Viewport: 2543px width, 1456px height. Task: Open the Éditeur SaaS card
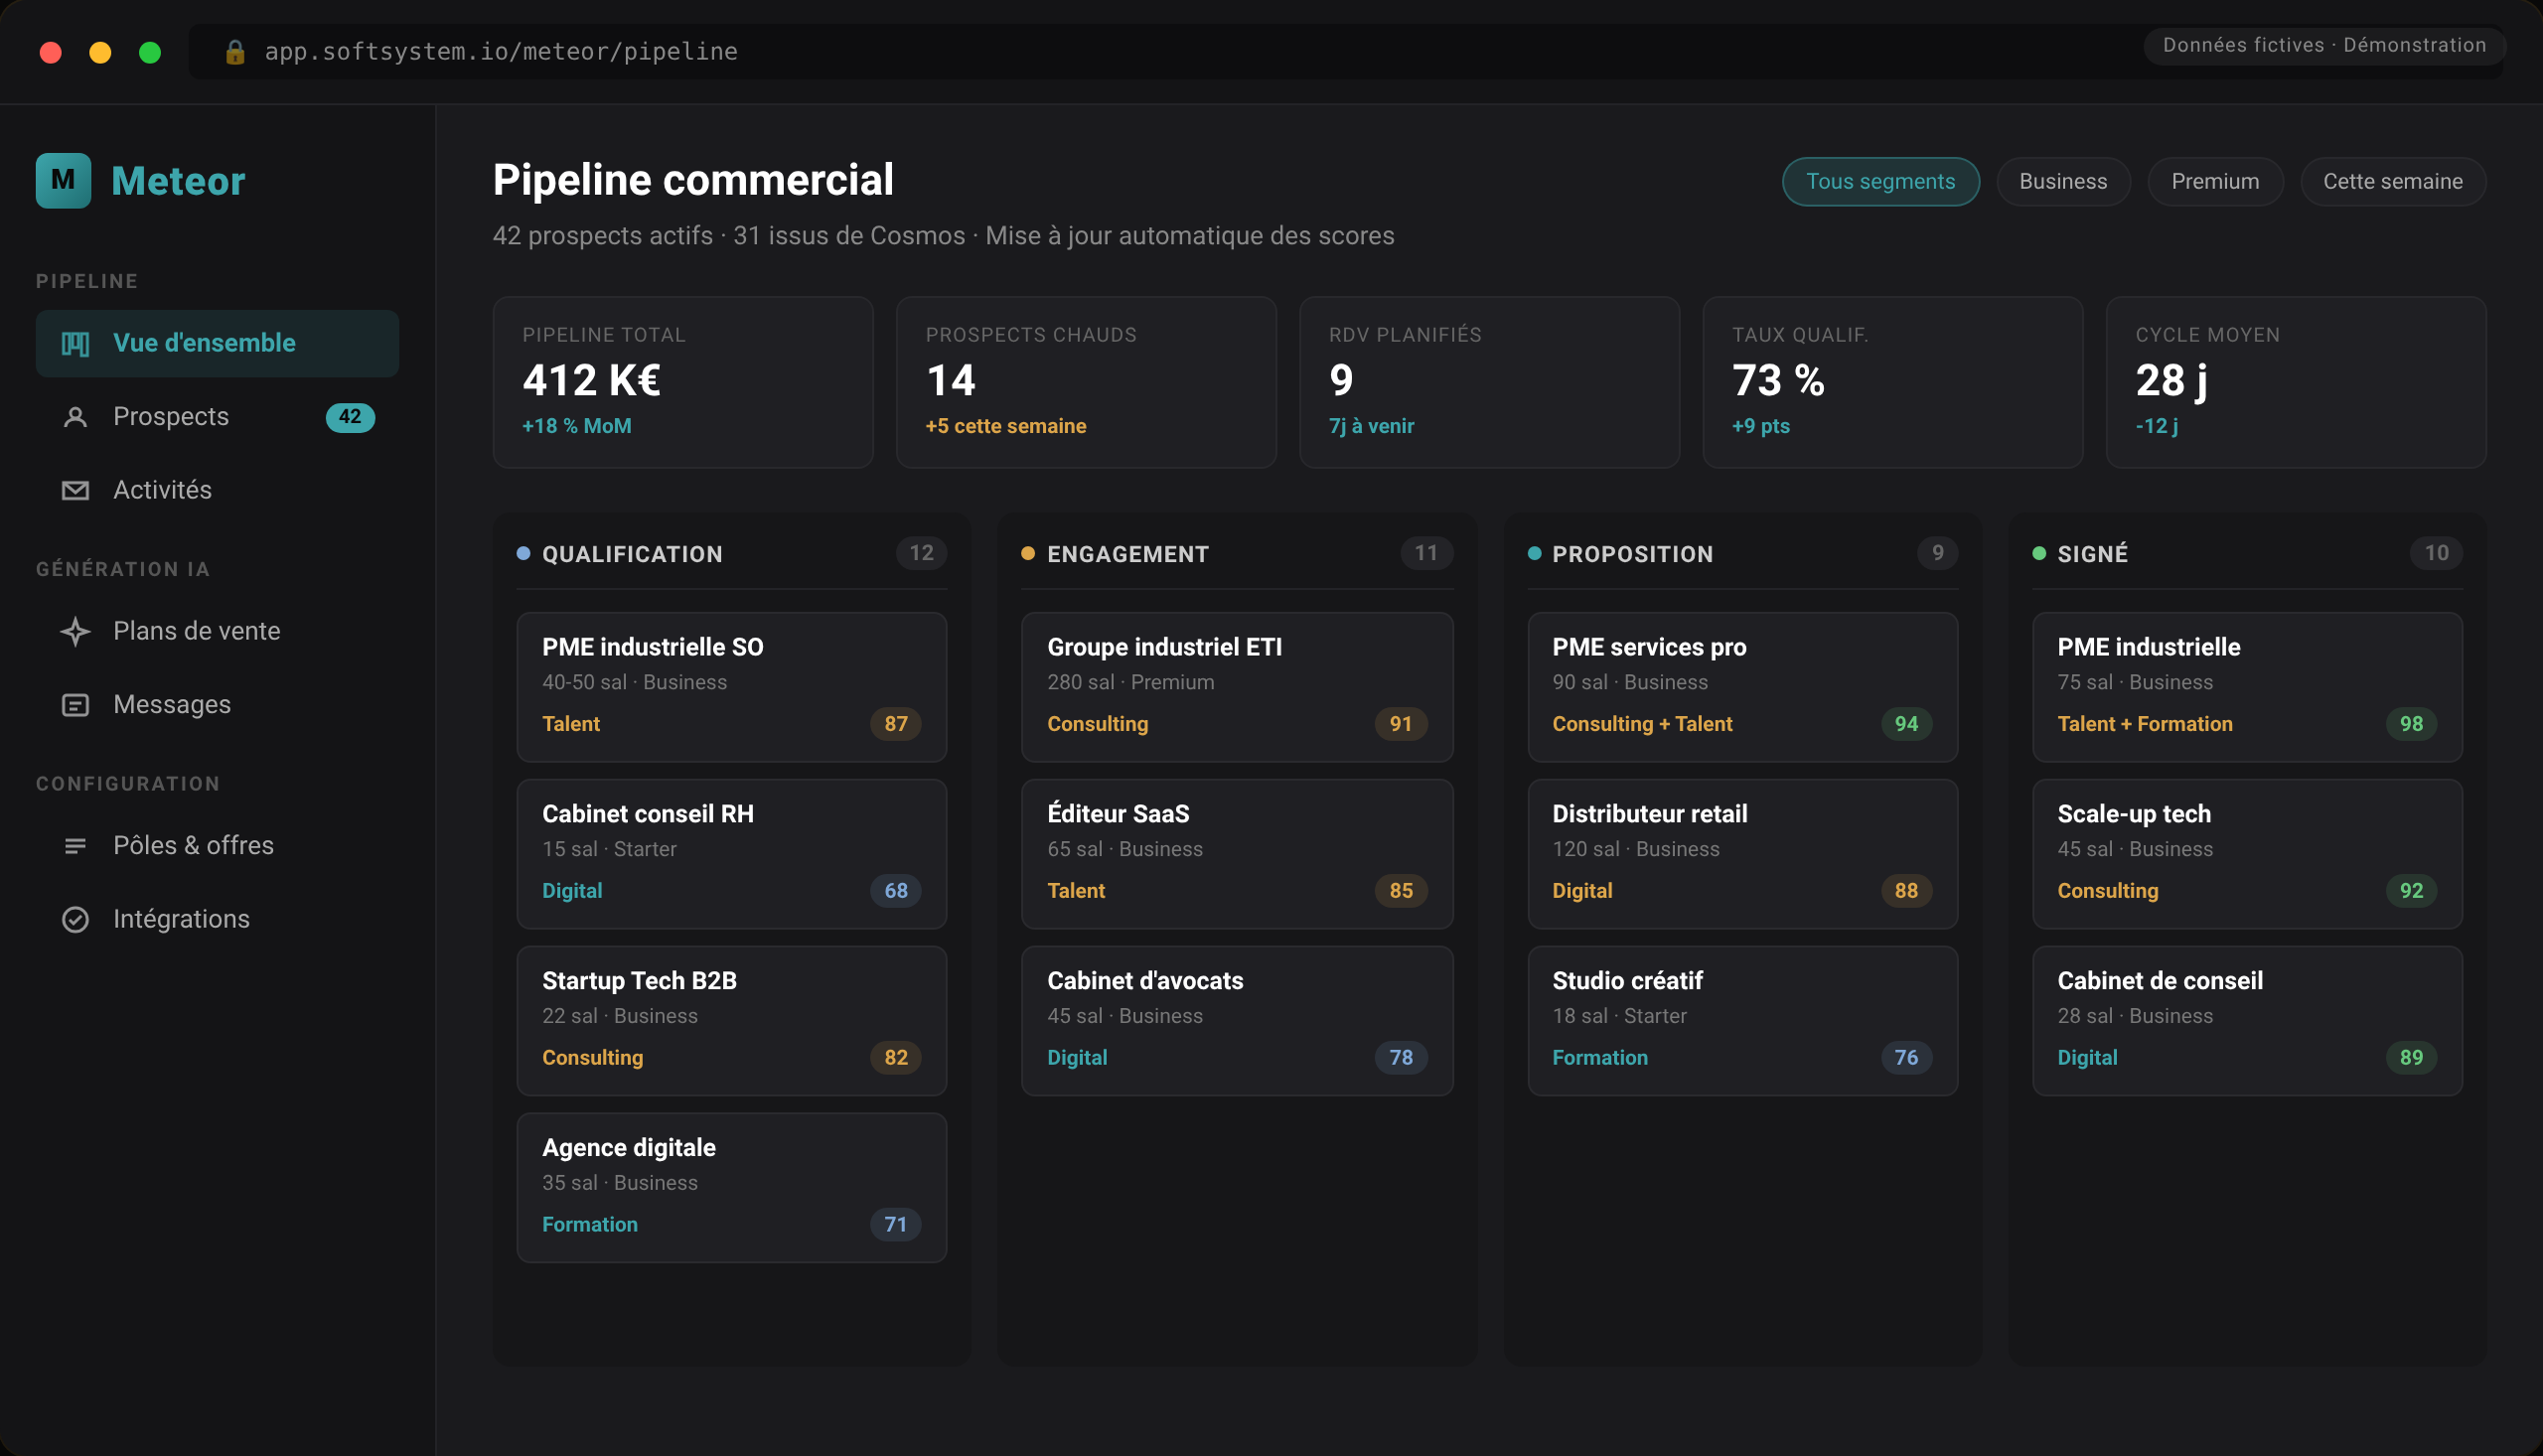click(x=1237, y=854)
